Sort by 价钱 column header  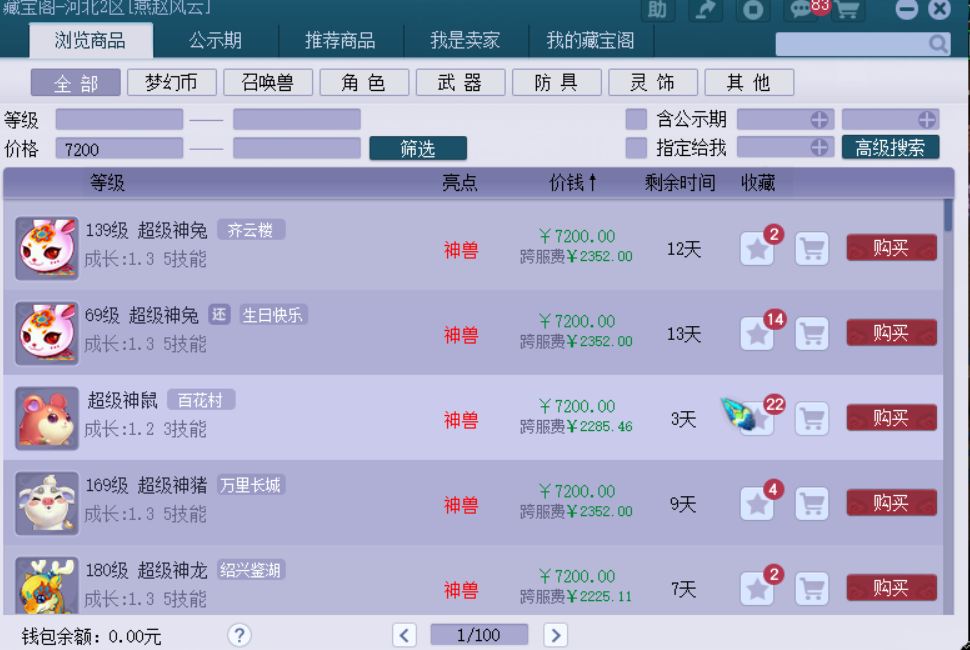[x=573, y=182]
